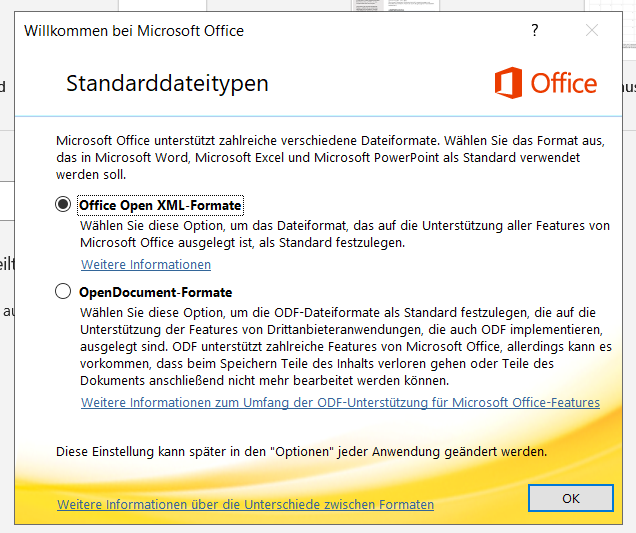Click the bold 'OpenDocument-Formate' label text

point(156,293)
